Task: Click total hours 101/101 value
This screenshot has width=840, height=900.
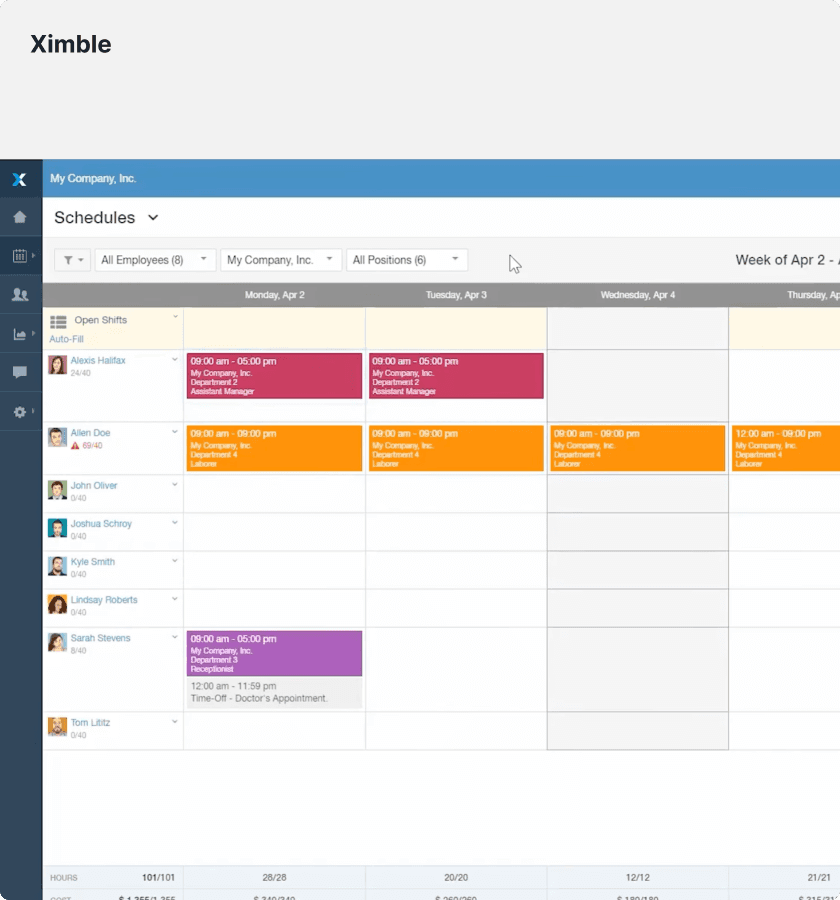Action: point(158,878)
